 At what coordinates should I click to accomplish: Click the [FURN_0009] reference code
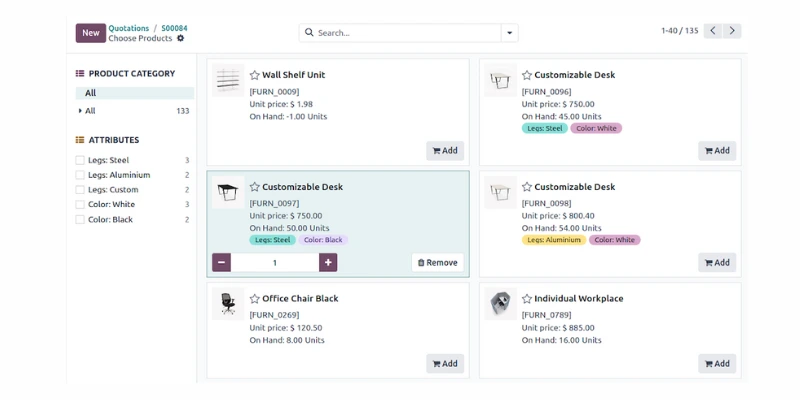(x=274, y=92)
